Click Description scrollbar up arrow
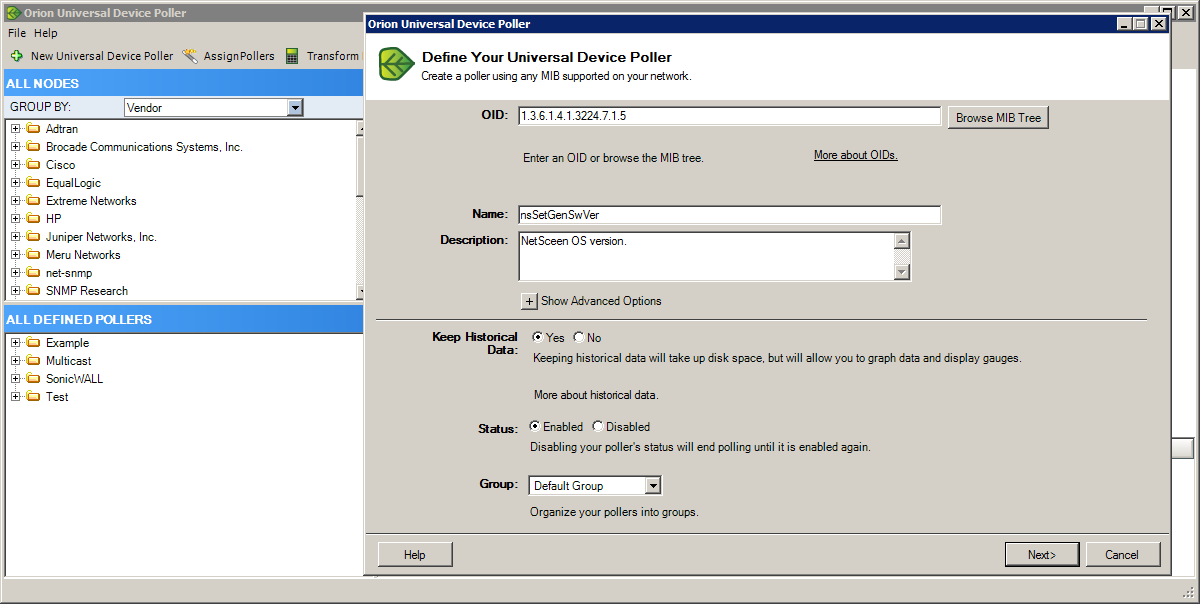Screen dimensions: 1200x604 [902, 241]
